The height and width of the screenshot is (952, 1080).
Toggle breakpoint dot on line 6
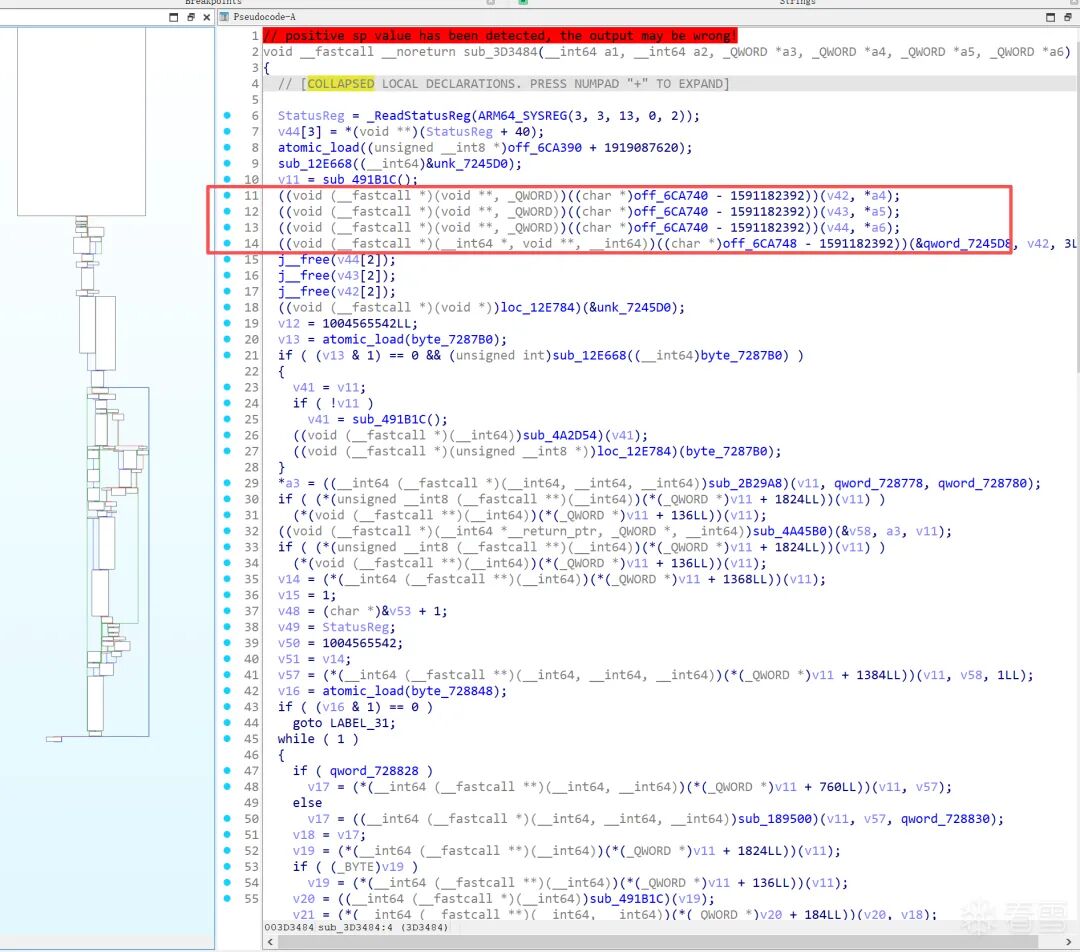(x=227, y=116)
